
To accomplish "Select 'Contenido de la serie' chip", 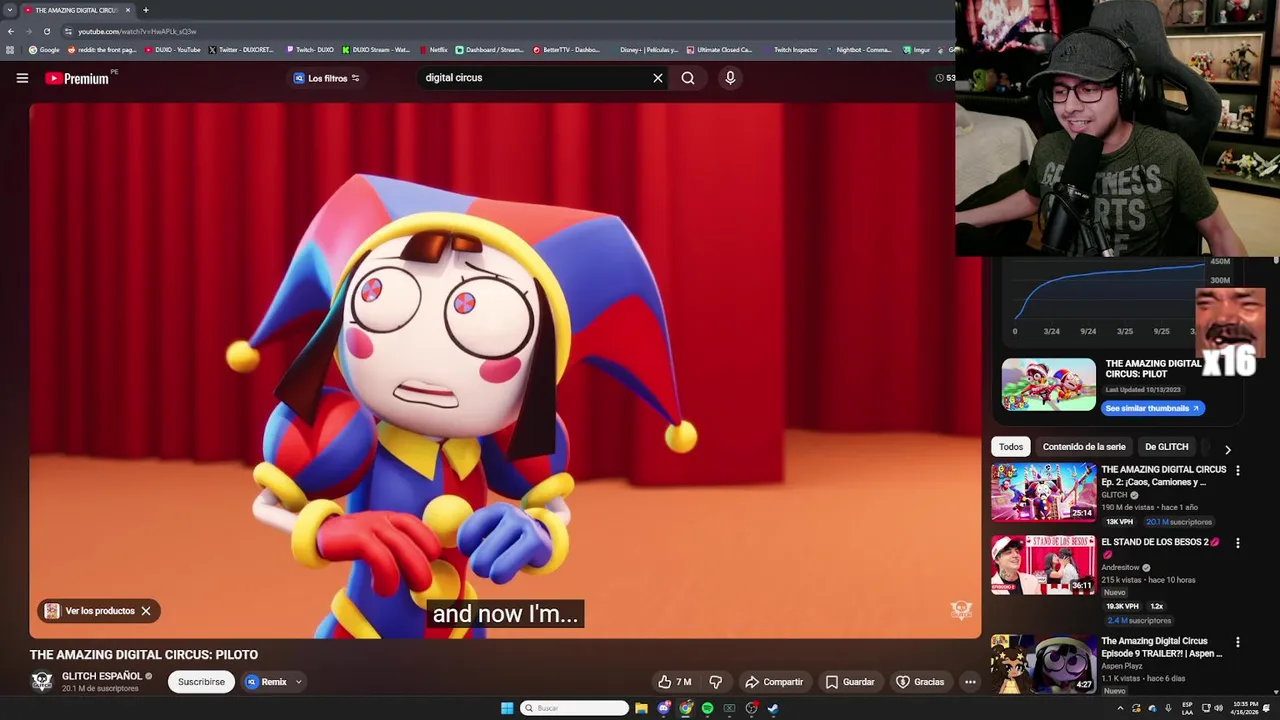I will pos(1084,447).
